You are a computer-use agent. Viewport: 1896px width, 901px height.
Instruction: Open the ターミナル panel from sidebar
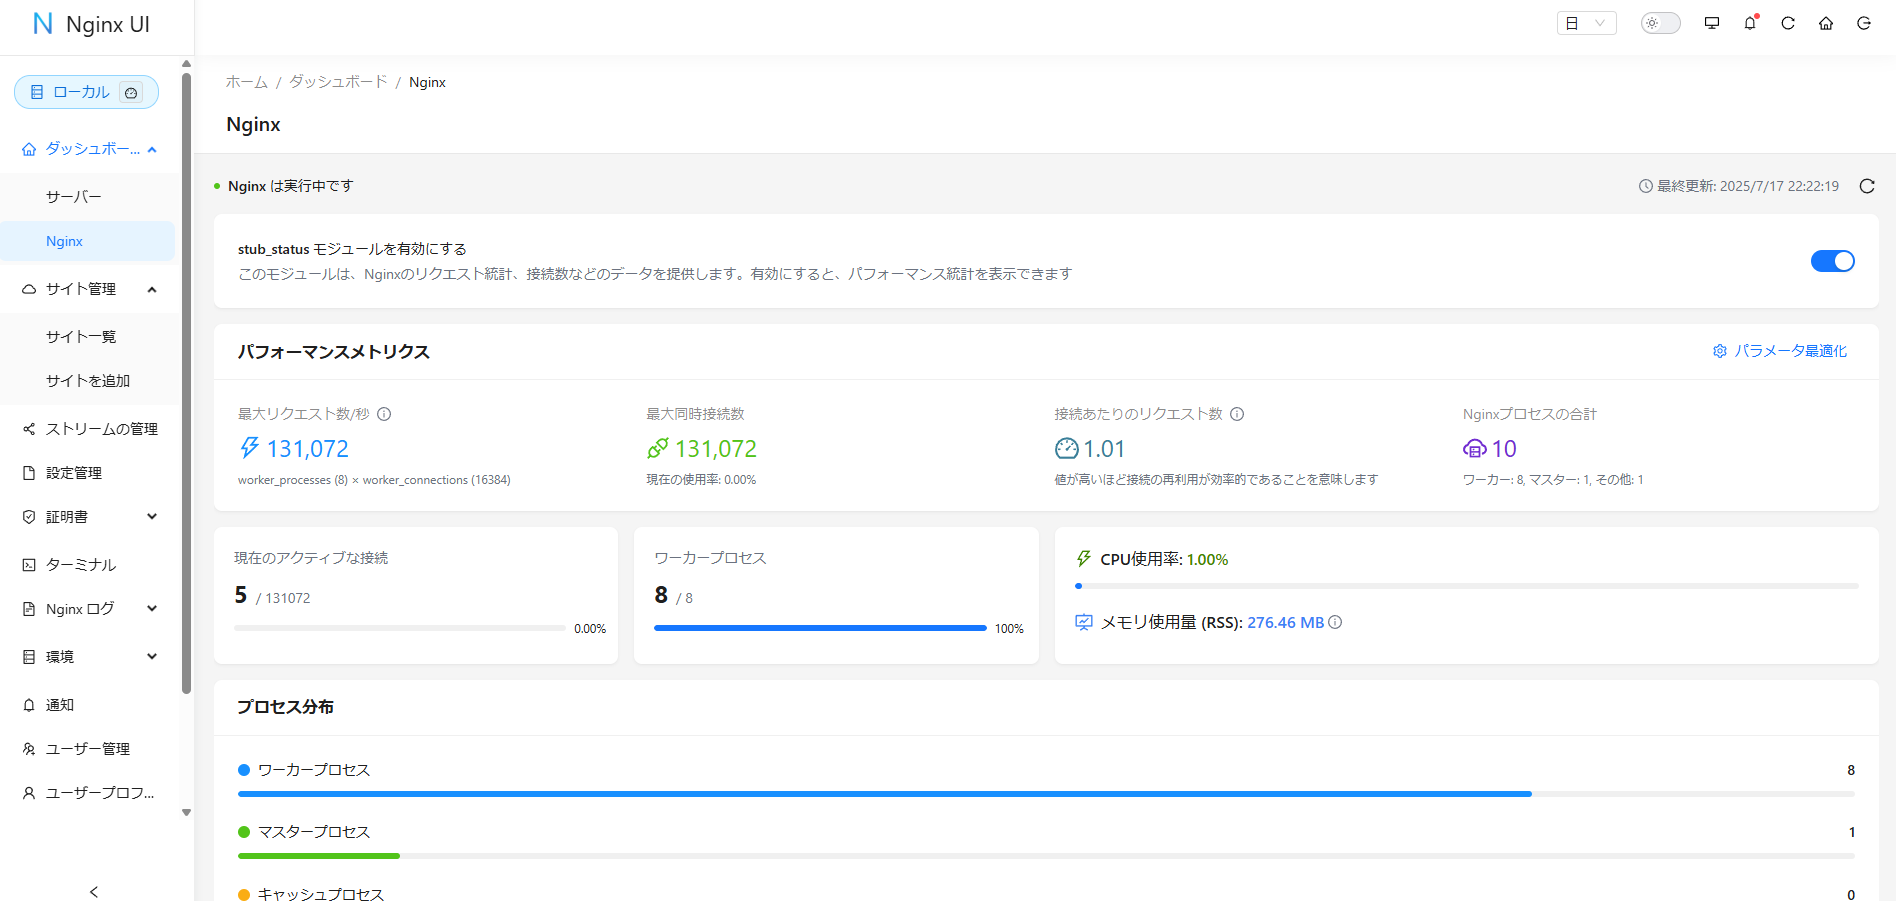point(81,564)
